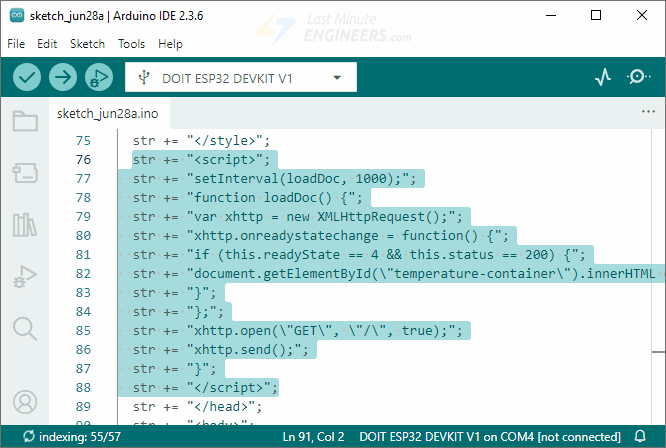Click line number 89 in the gutter
Viewport: 666px width, 448px height.
(83, 406)
